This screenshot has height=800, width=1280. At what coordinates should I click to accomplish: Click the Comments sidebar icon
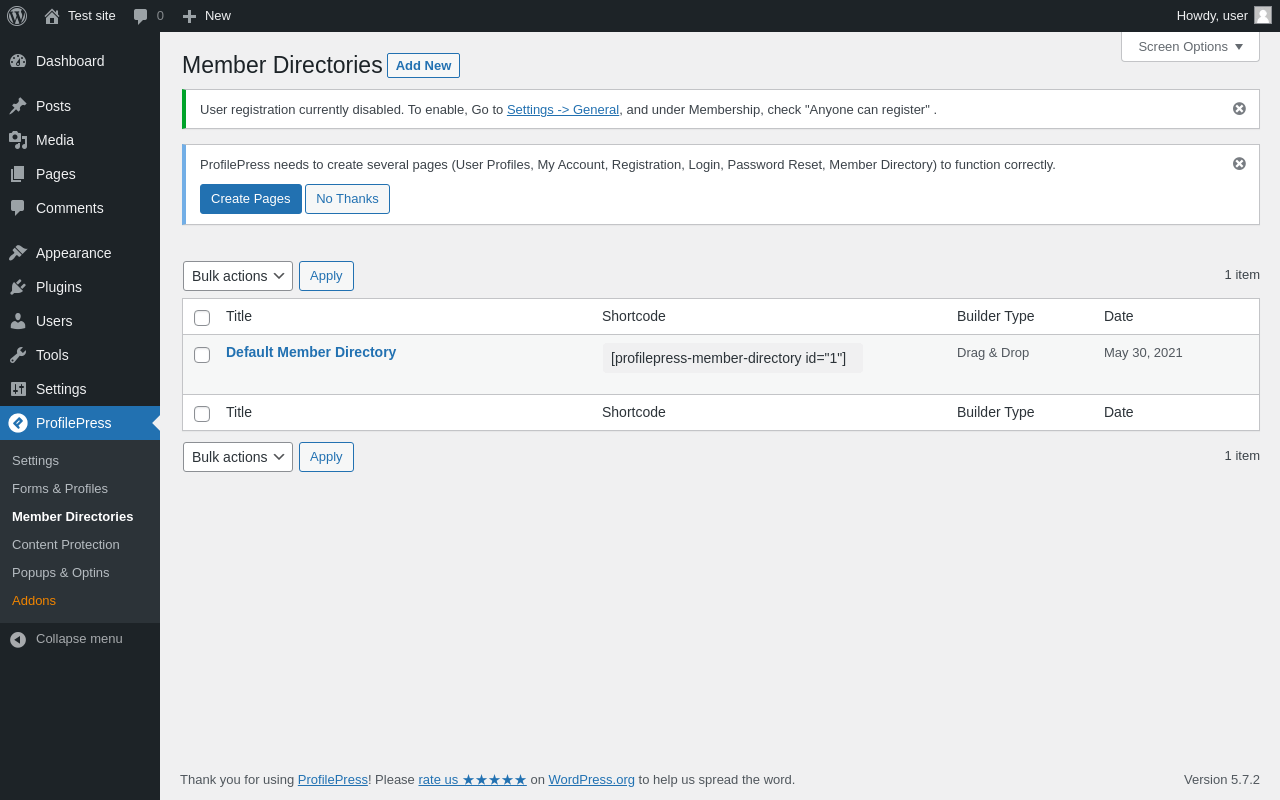(18, 208)
